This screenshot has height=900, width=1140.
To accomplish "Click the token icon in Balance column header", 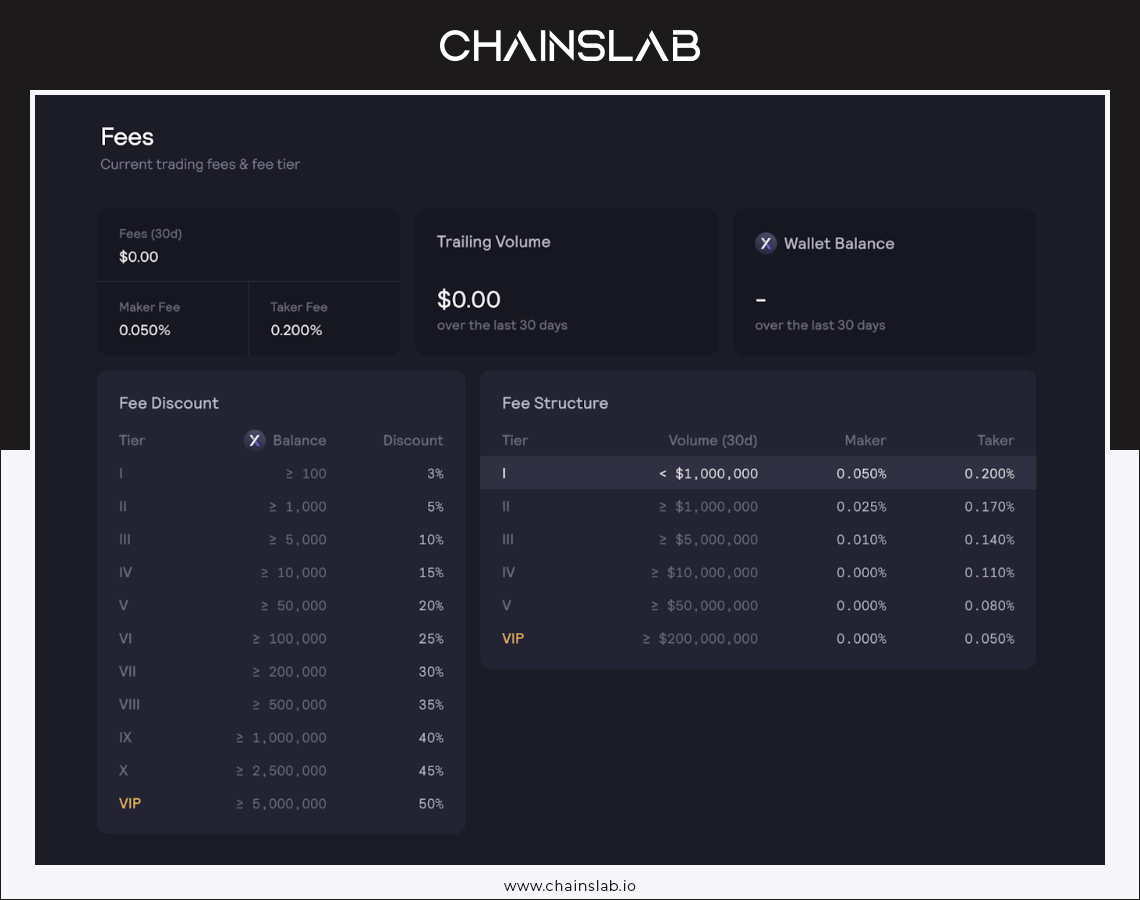I will 255,440.
